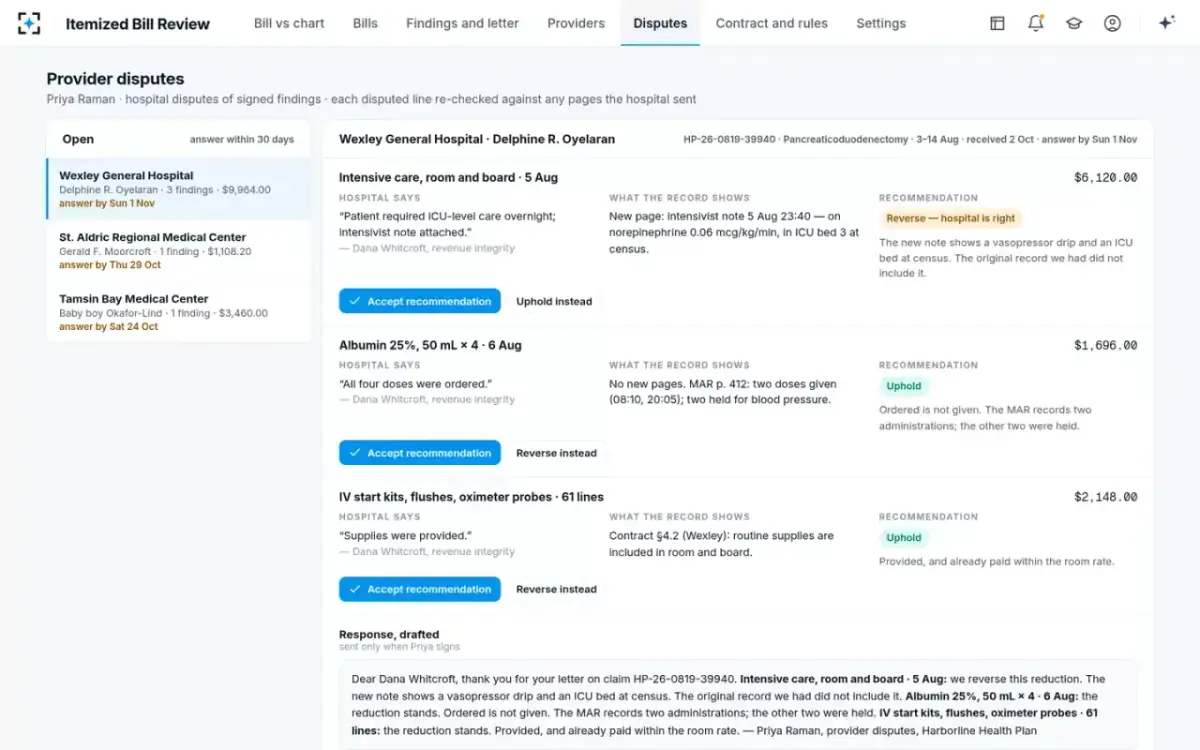Click the $1,696.00 amount
The width and height of the screenshot is (1200, 750).
[x=1105, y=346]
